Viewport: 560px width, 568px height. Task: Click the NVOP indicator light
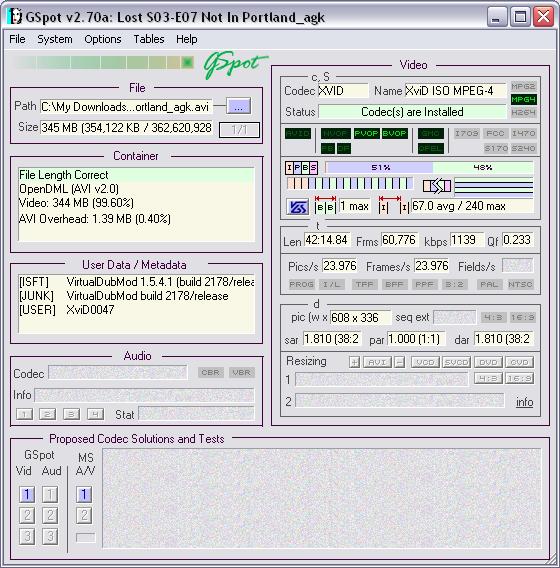click(x=335, y=134)
